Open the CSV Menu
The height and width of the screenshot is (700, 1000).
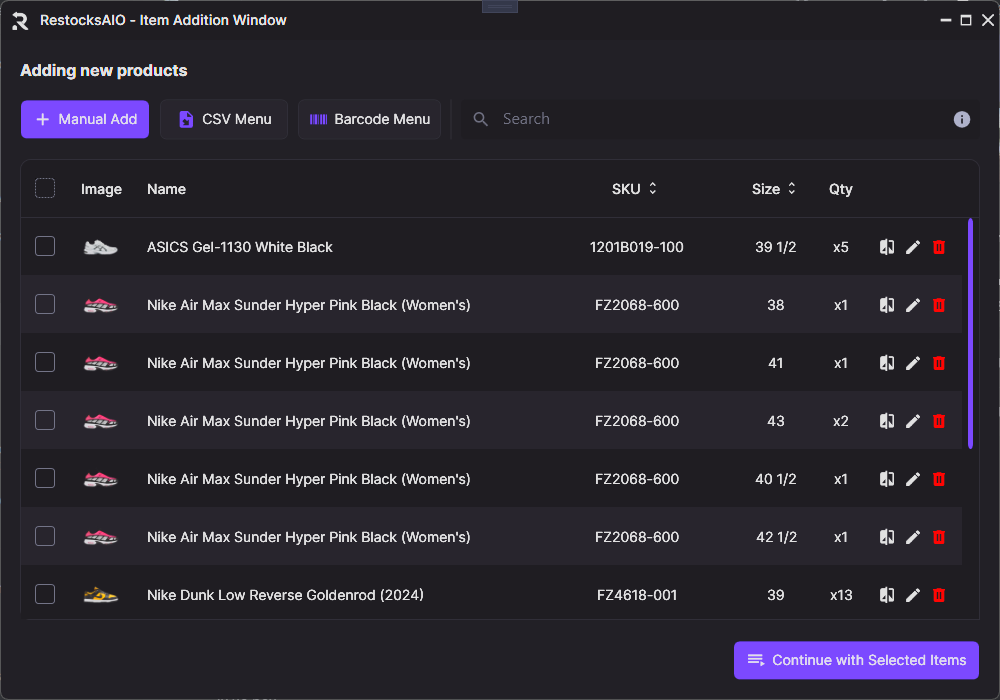coord(224,119)
